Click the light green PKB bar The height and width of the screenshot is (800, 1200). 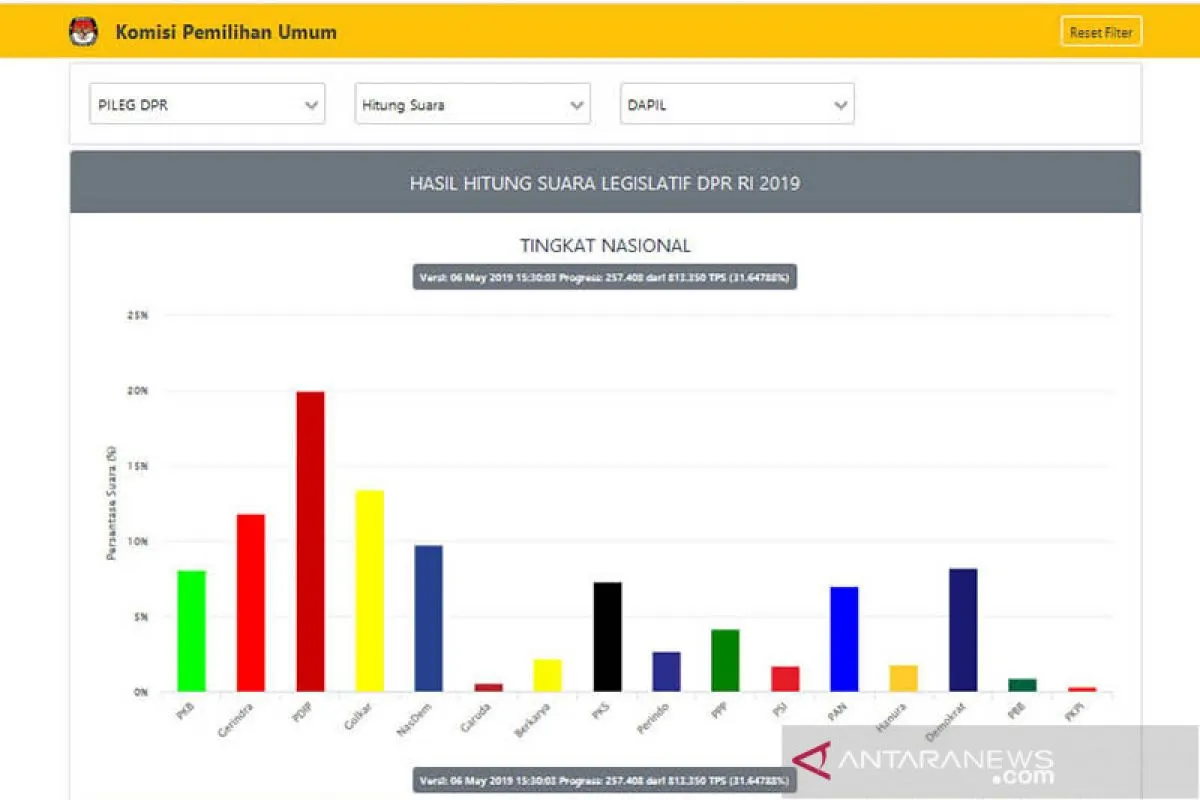tap(191, 631)
